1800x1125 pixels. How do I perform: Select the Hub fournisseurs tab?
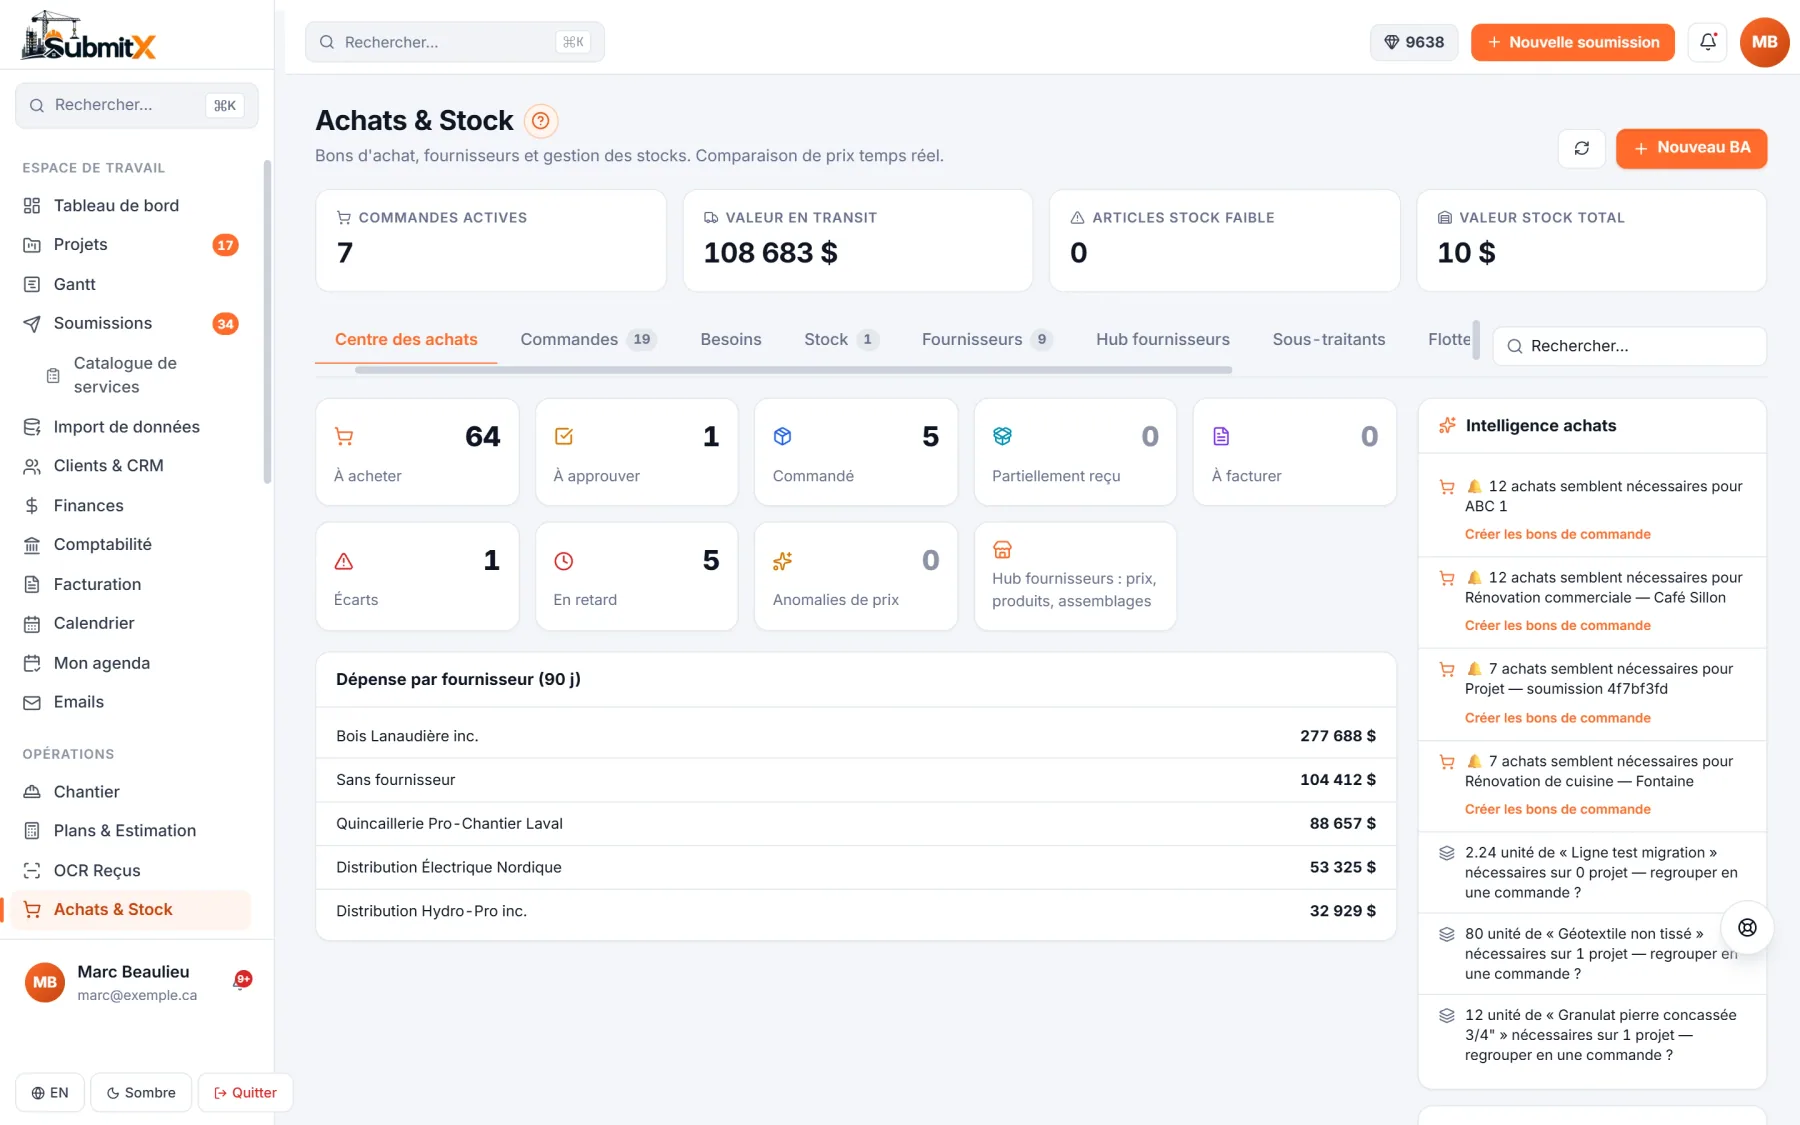coord(1162,339)
